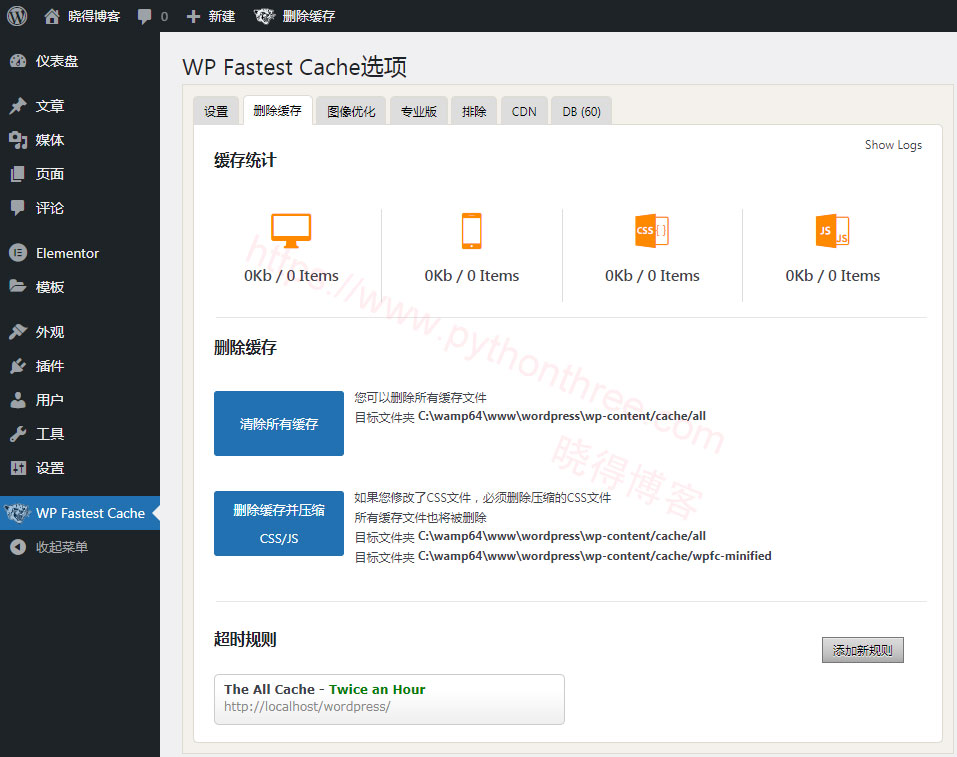This screenshot has width=957, height=757.
Task: Click the 外观 paintbrush icon
Action: [x=18, y=331]
